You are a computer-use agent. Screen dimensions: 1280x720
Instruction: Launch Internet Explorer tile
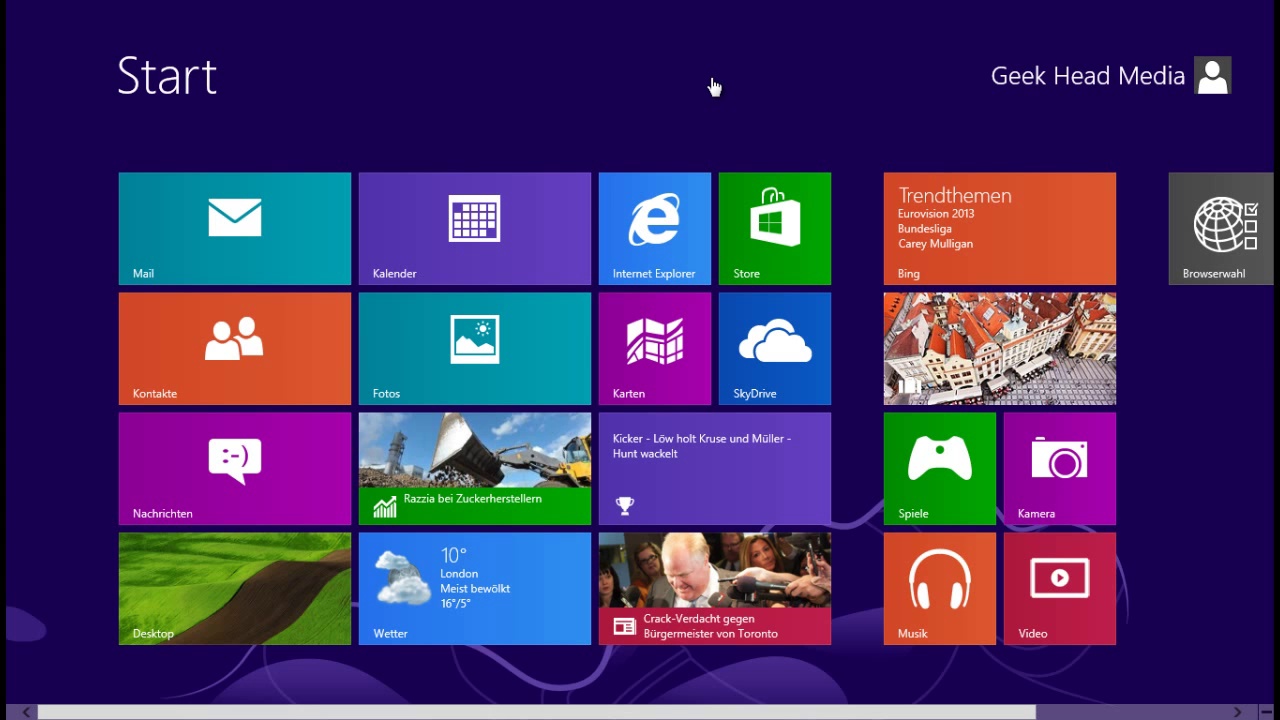(655, 229)
